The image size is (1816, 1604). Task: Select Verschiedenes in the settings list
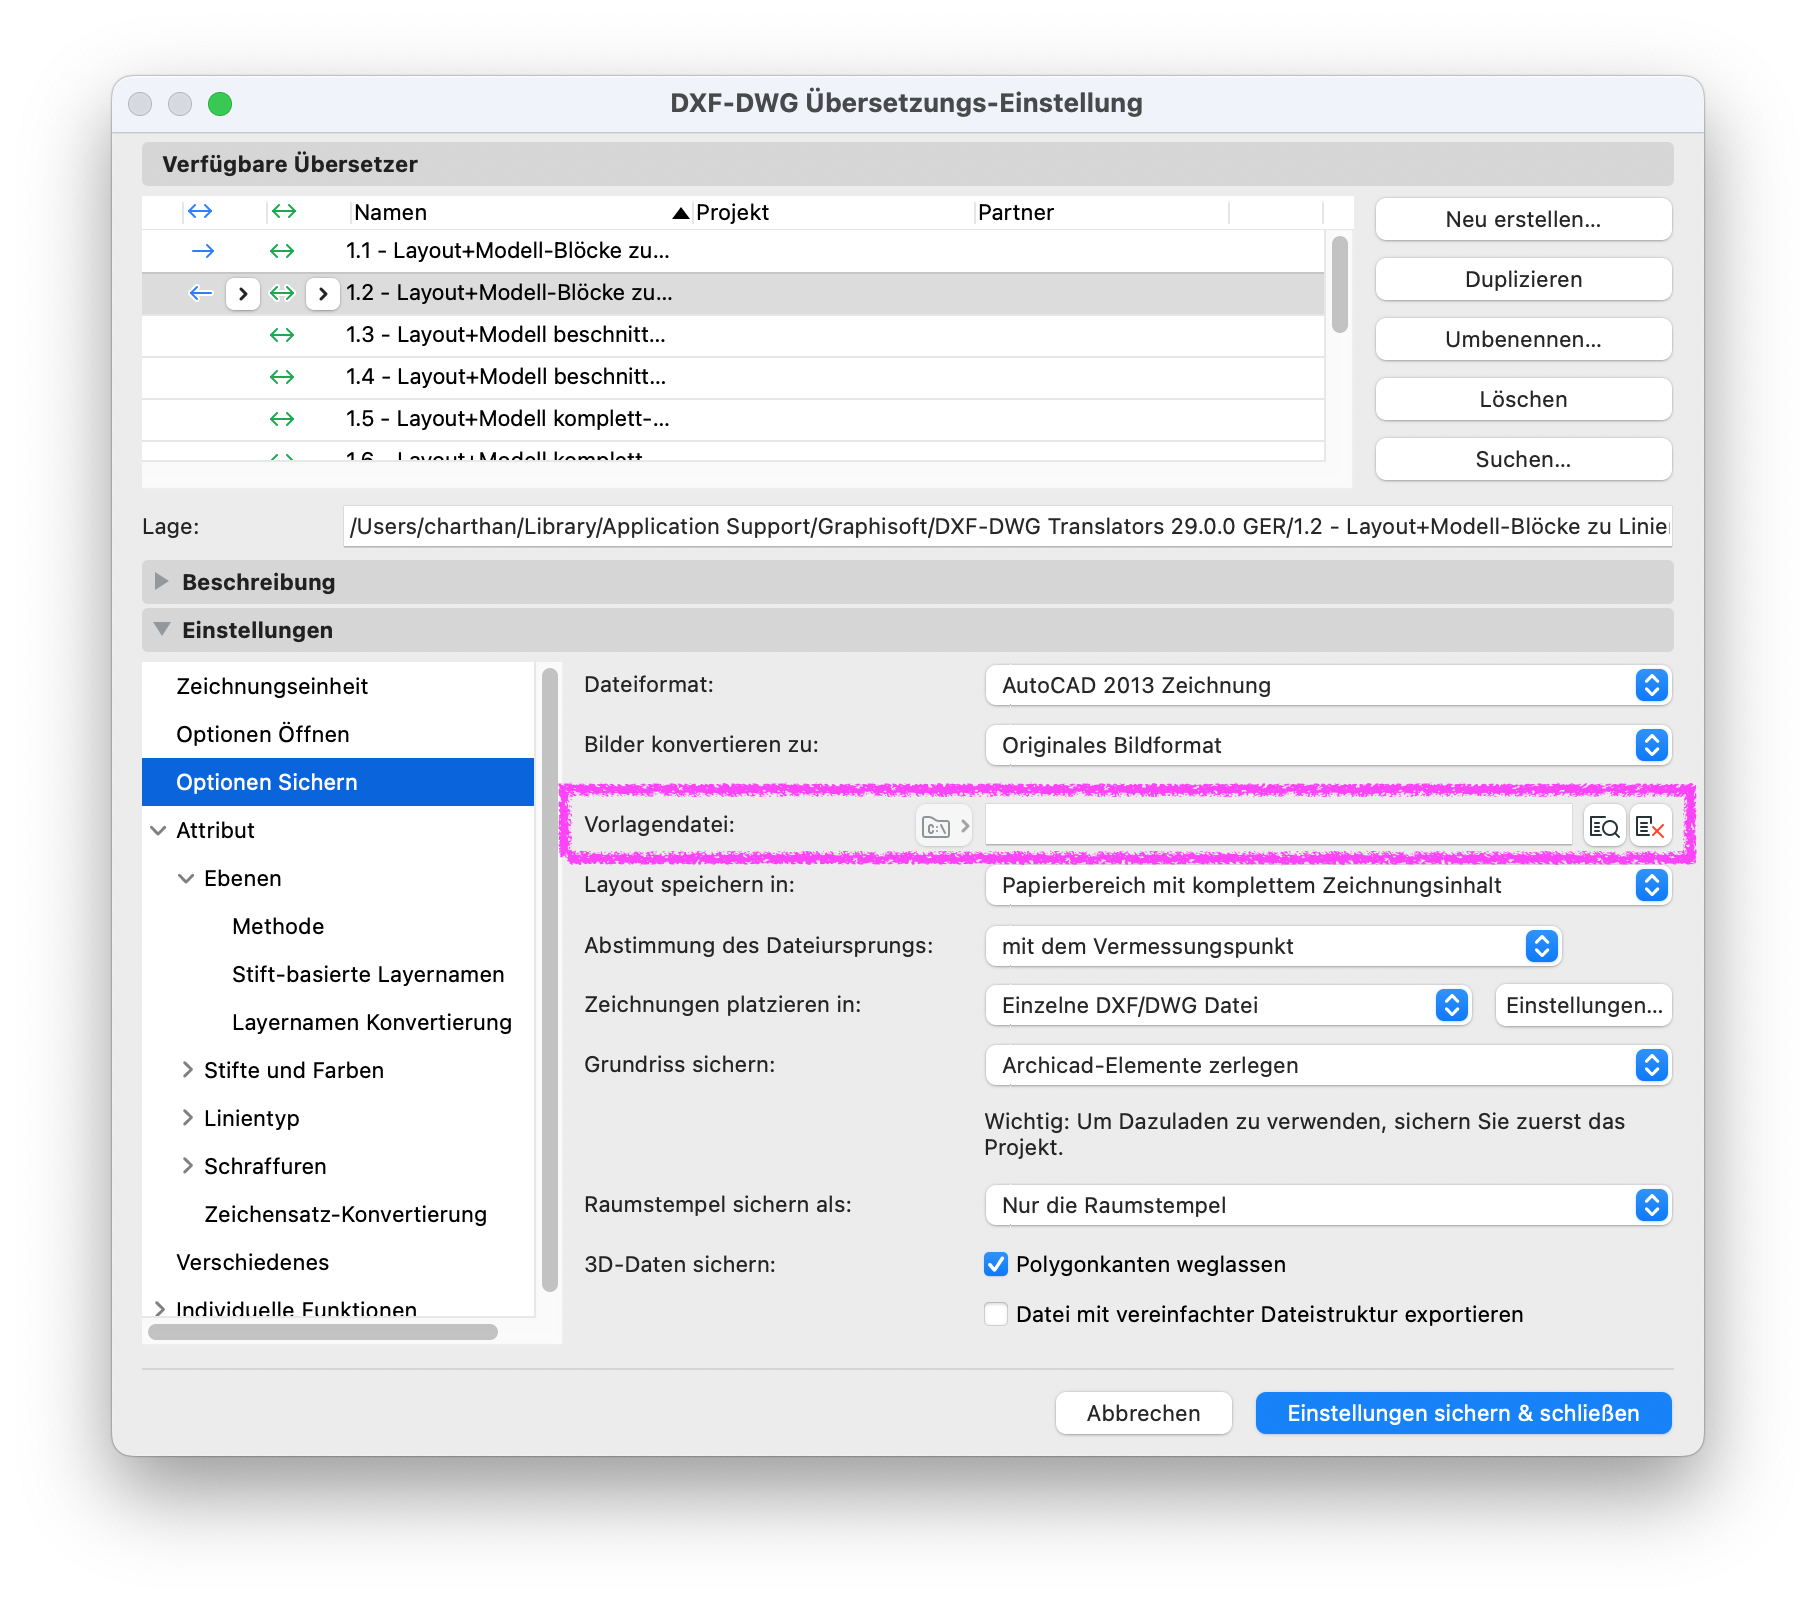pos(338,1262)
